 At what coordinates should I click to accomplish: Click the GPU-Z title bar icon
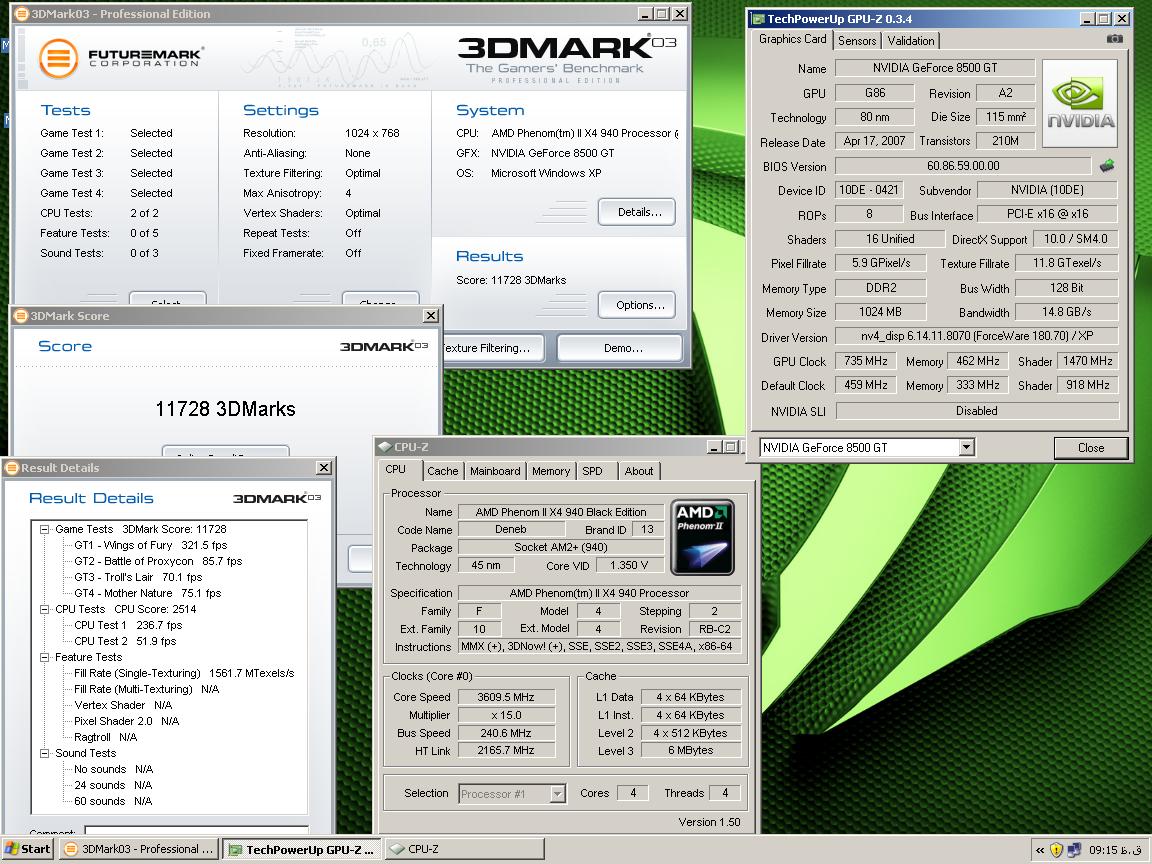pos(757,18)
